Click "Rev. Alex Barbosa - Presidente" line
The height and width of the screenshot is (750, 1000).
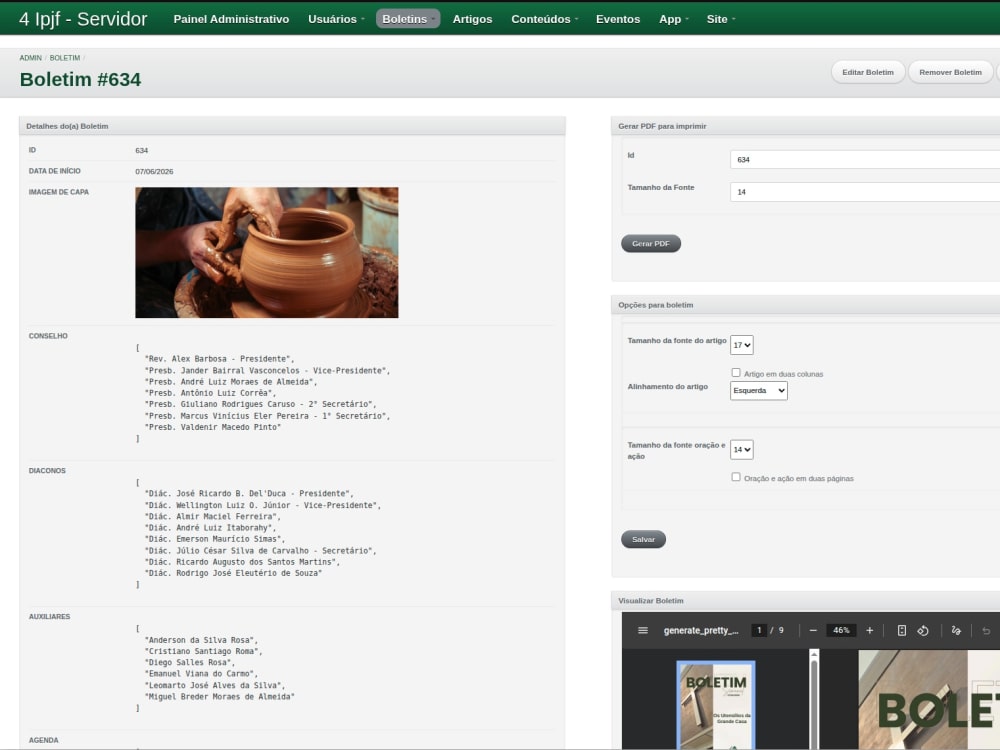point(219,359)
